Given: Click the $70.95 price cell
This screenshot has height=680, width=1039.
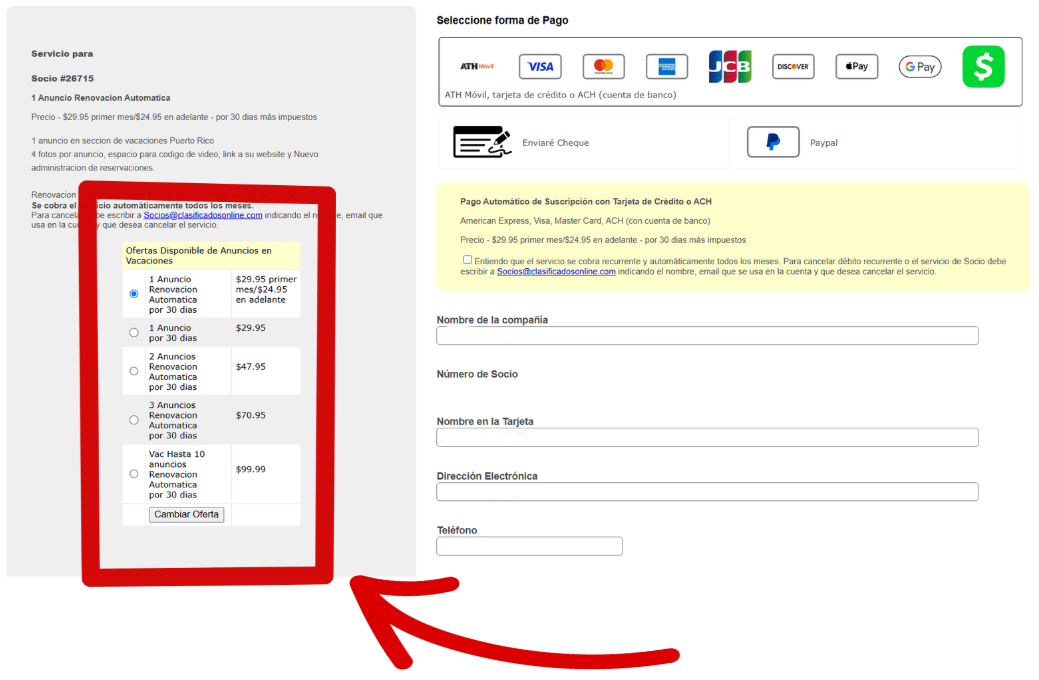Looking at the screenshot, I should 266,420.
